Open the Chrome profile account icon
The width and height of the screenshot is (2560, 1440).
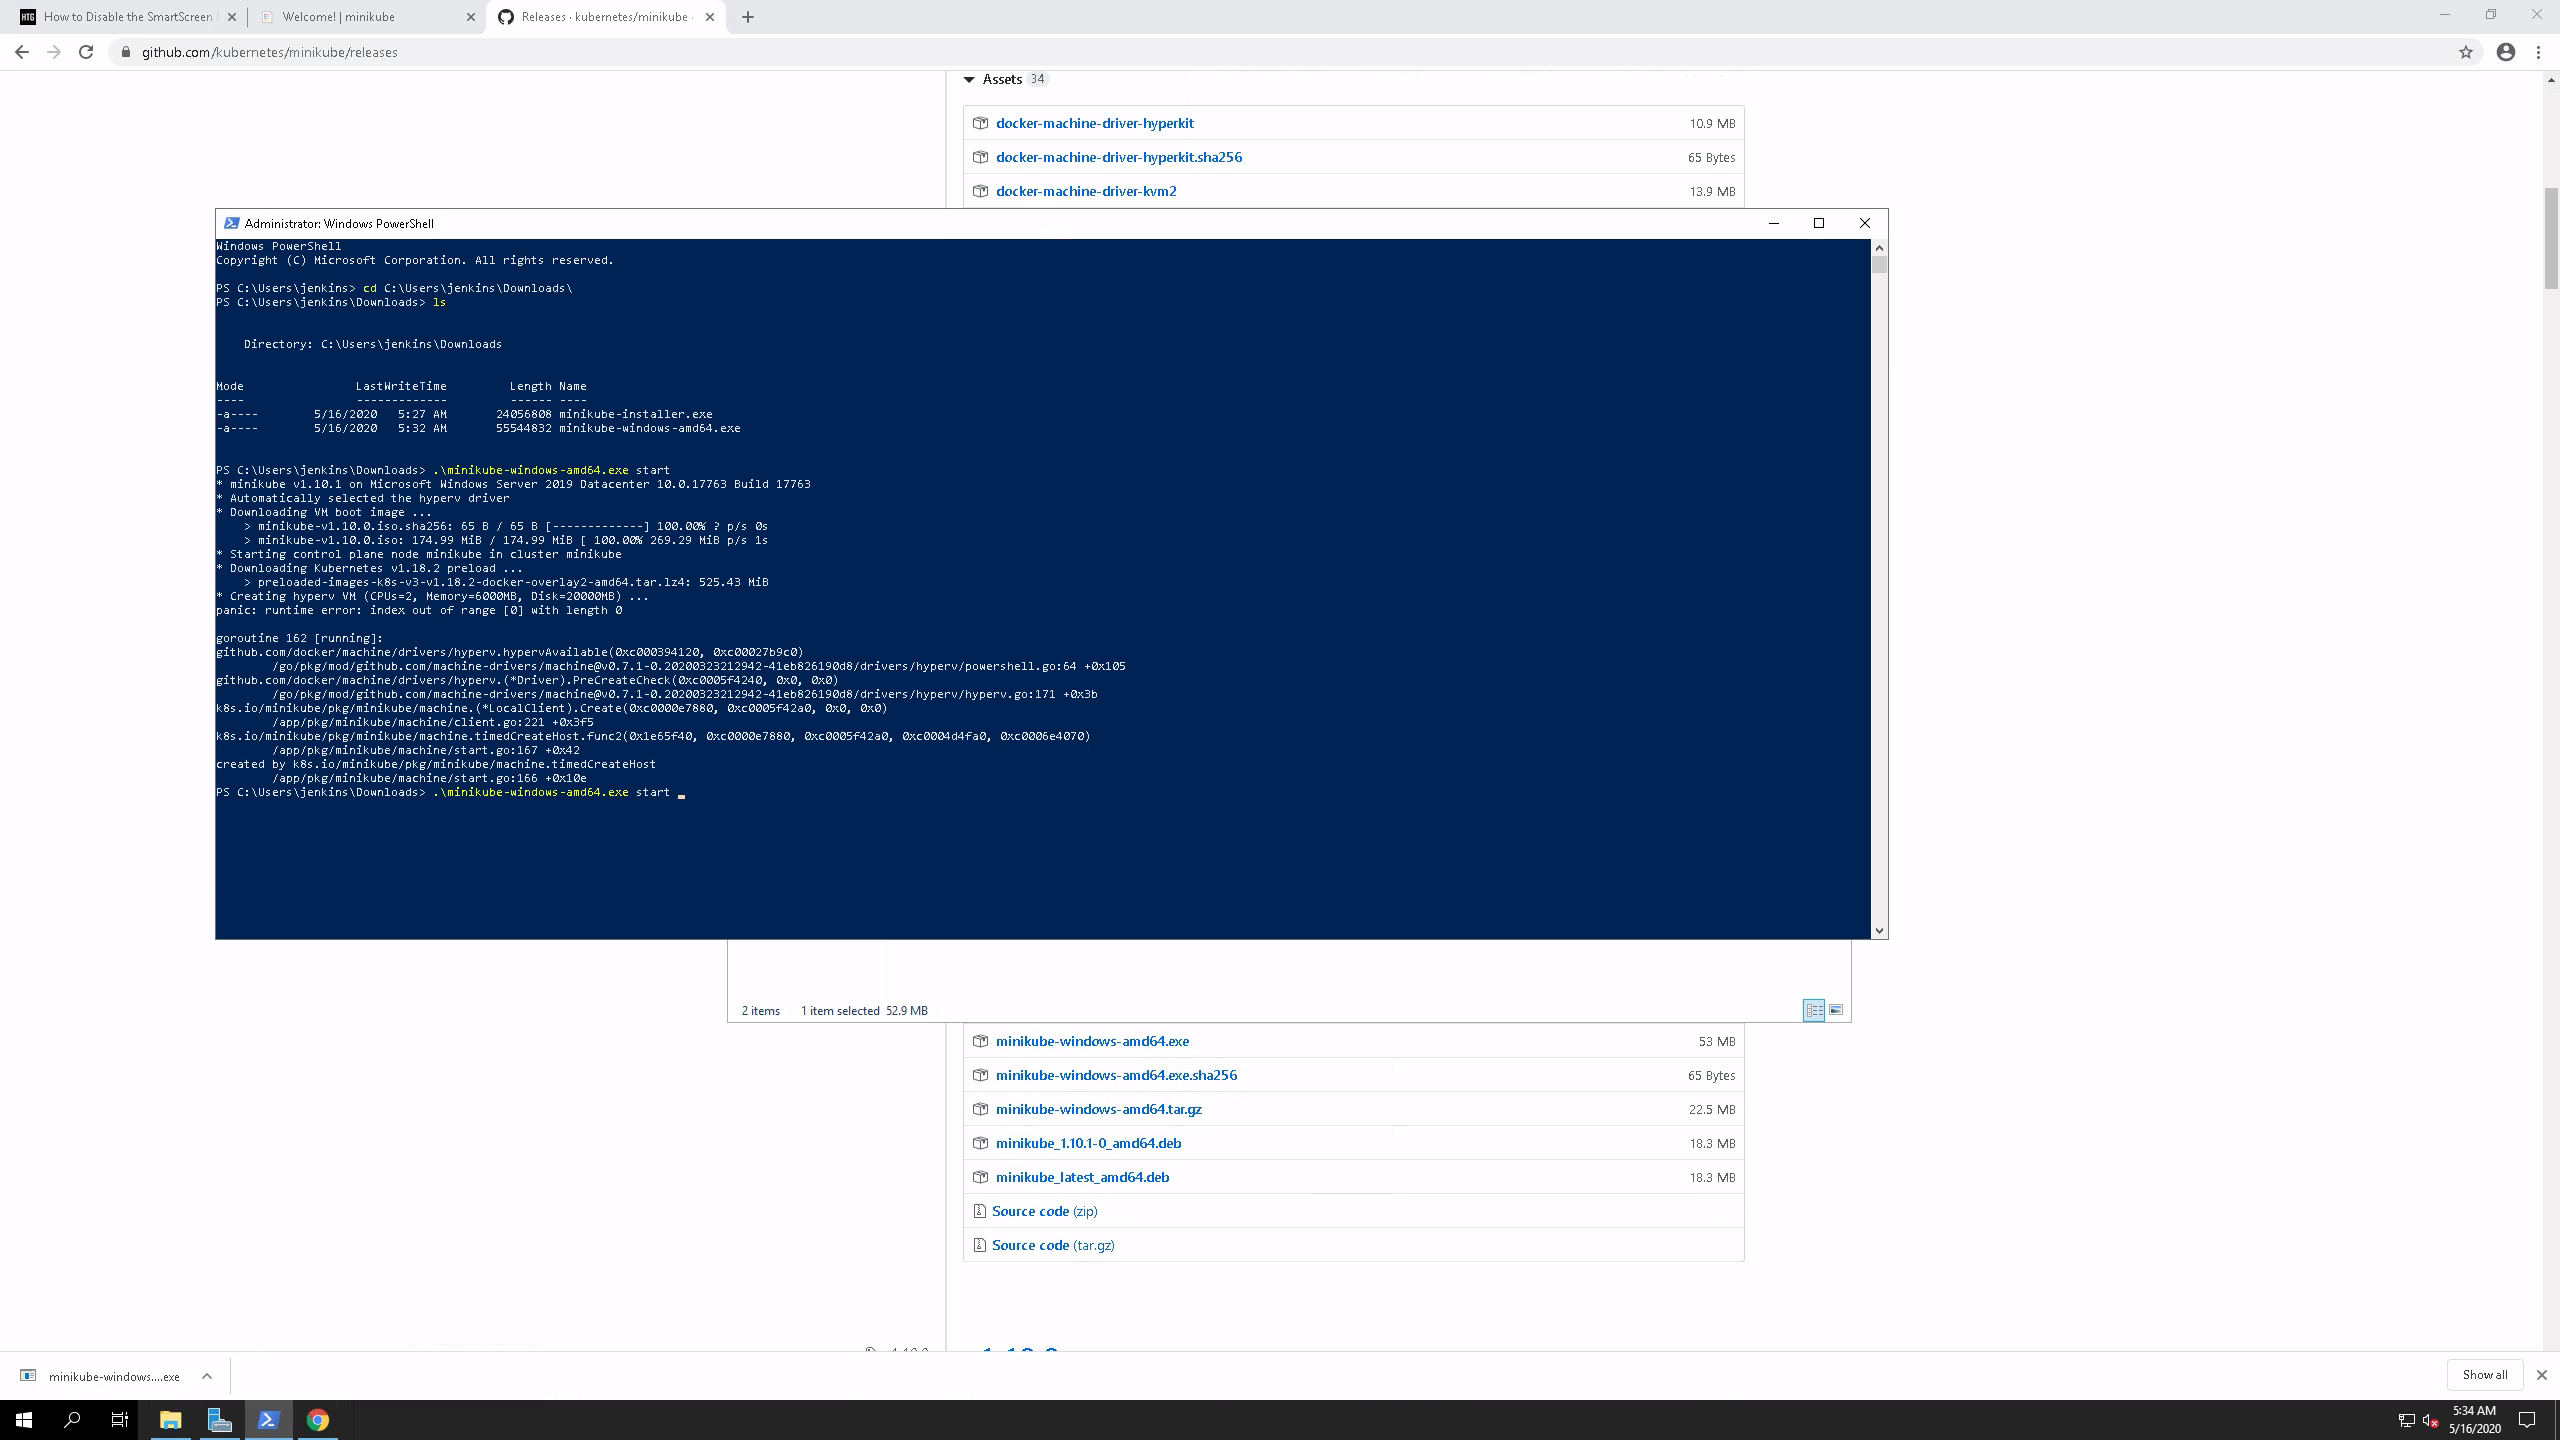[2505, 52]
